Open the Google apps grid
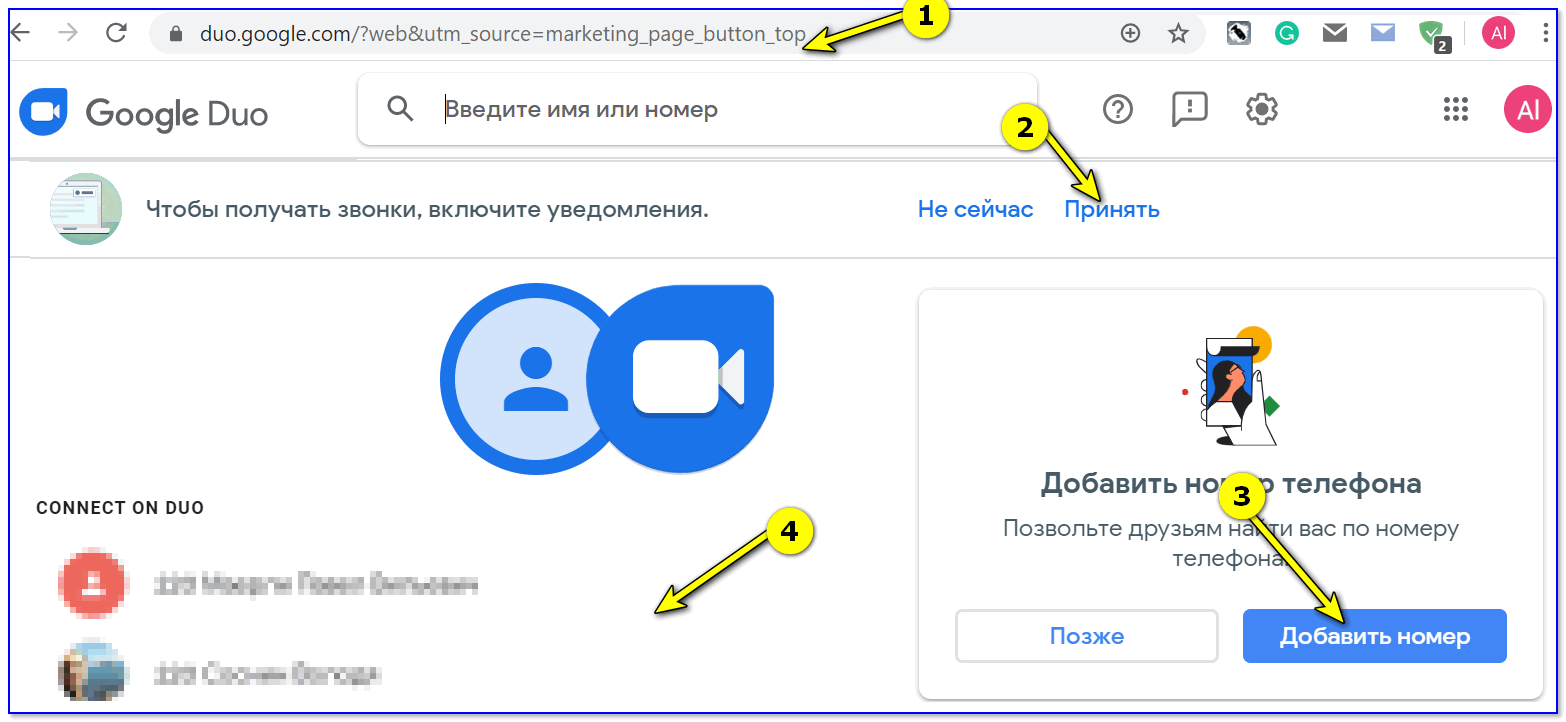This screenshot has width=1566, height=722. click(1455, 109)
